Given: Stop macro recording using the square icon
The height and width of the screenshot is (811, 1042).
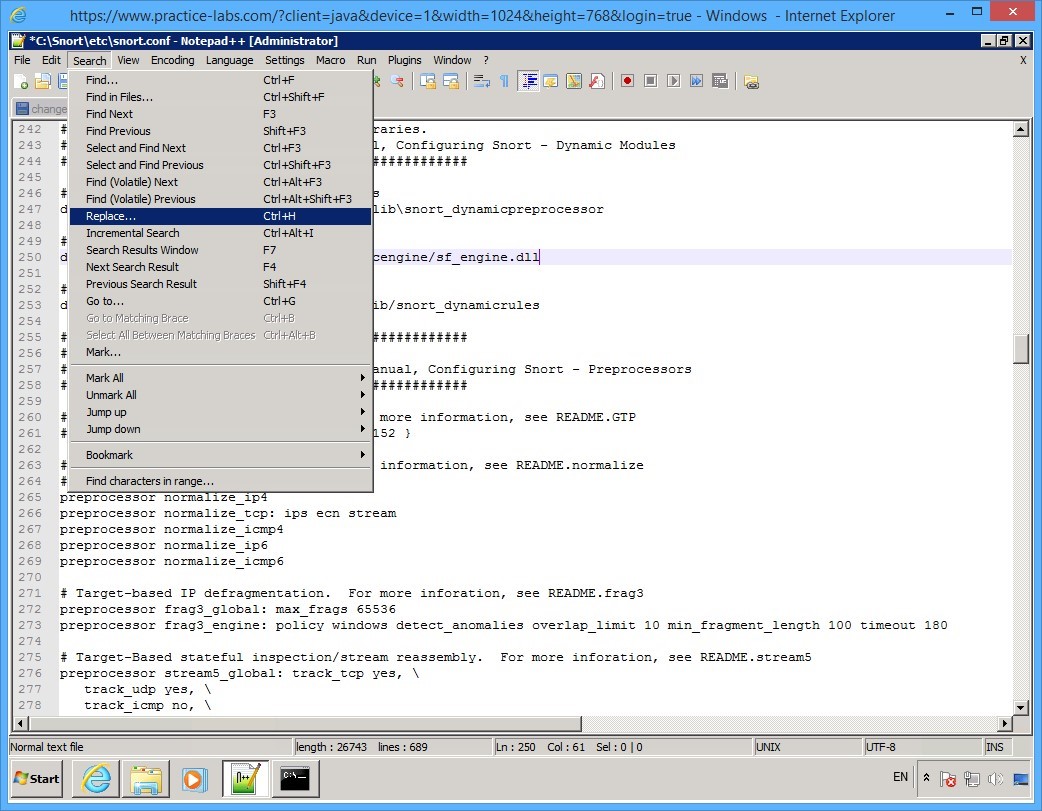Looking at the screenshot, I should 652,80.
